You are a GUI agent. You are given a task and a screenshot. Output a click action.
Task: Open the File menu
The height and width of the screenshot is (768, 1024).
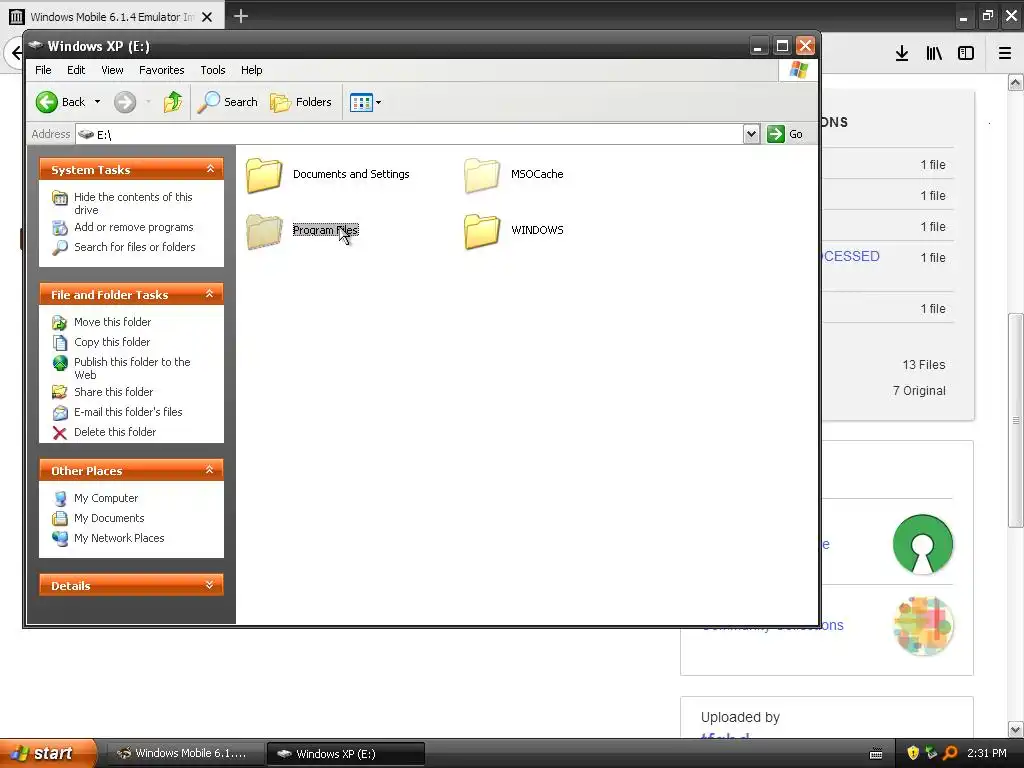[x=43, y=70]
